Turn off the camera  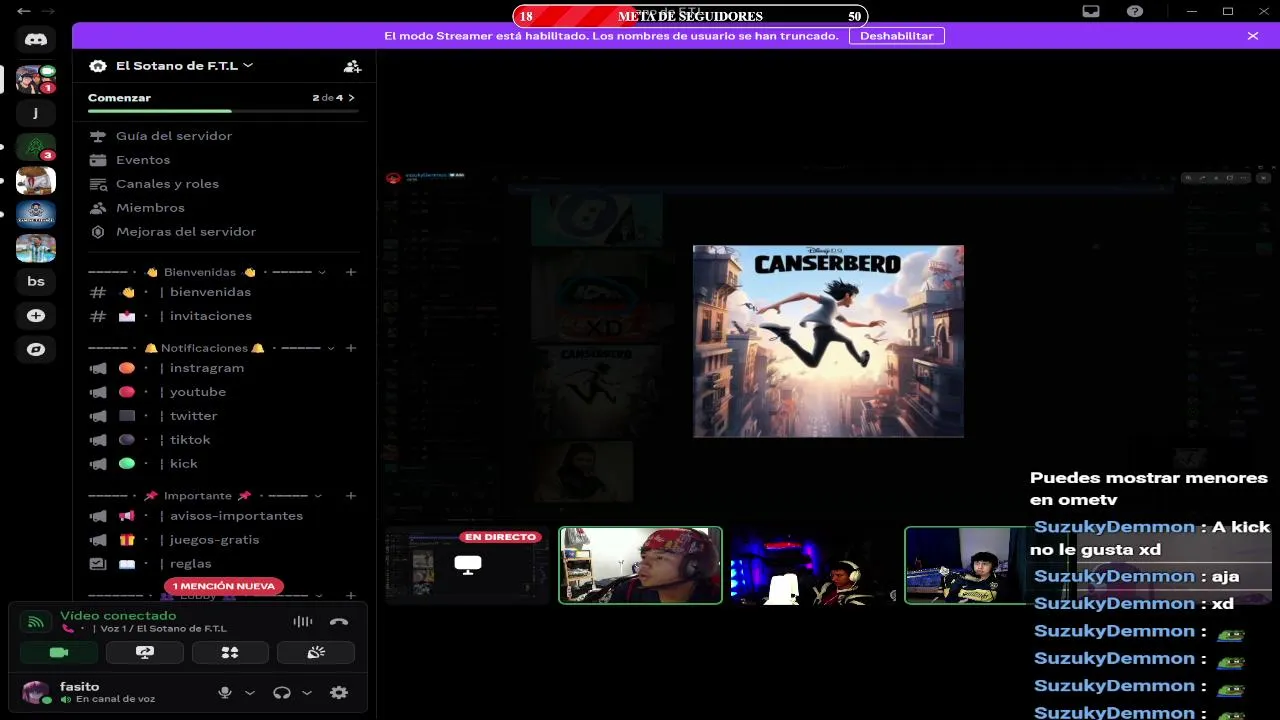(x=59, y=653)
